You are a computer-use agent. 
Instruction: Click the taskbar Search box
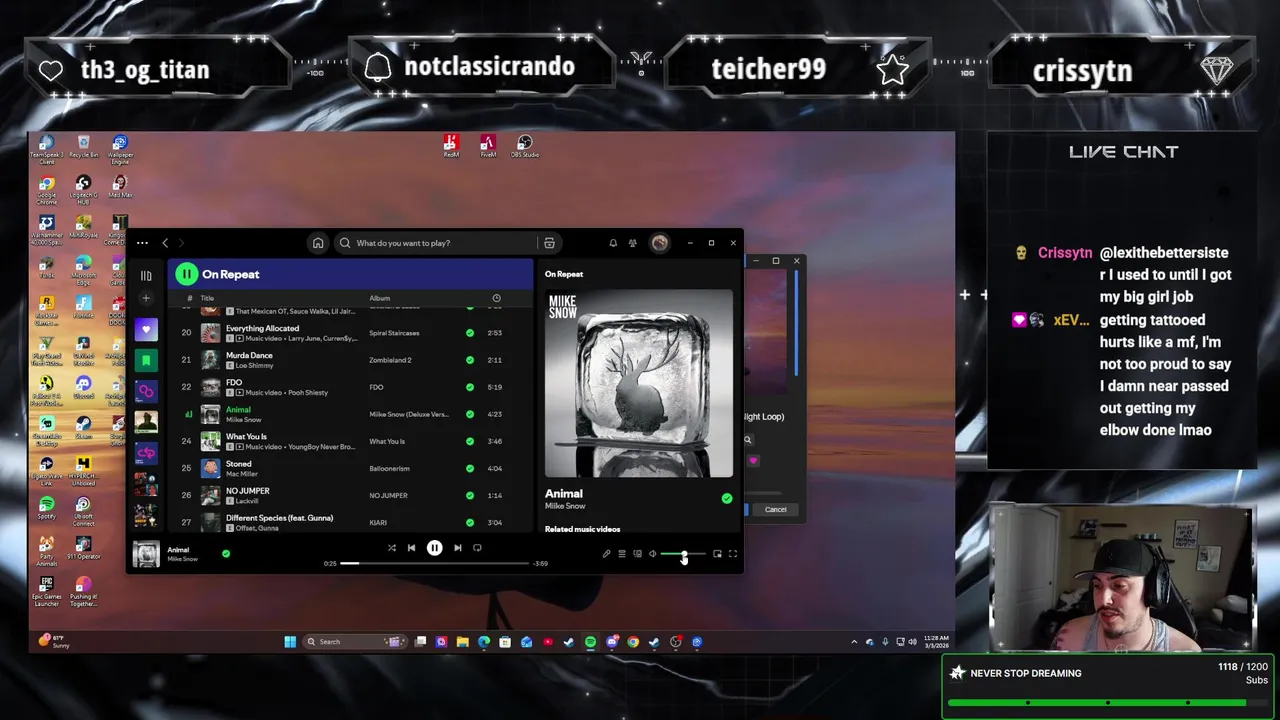point(355,642)
